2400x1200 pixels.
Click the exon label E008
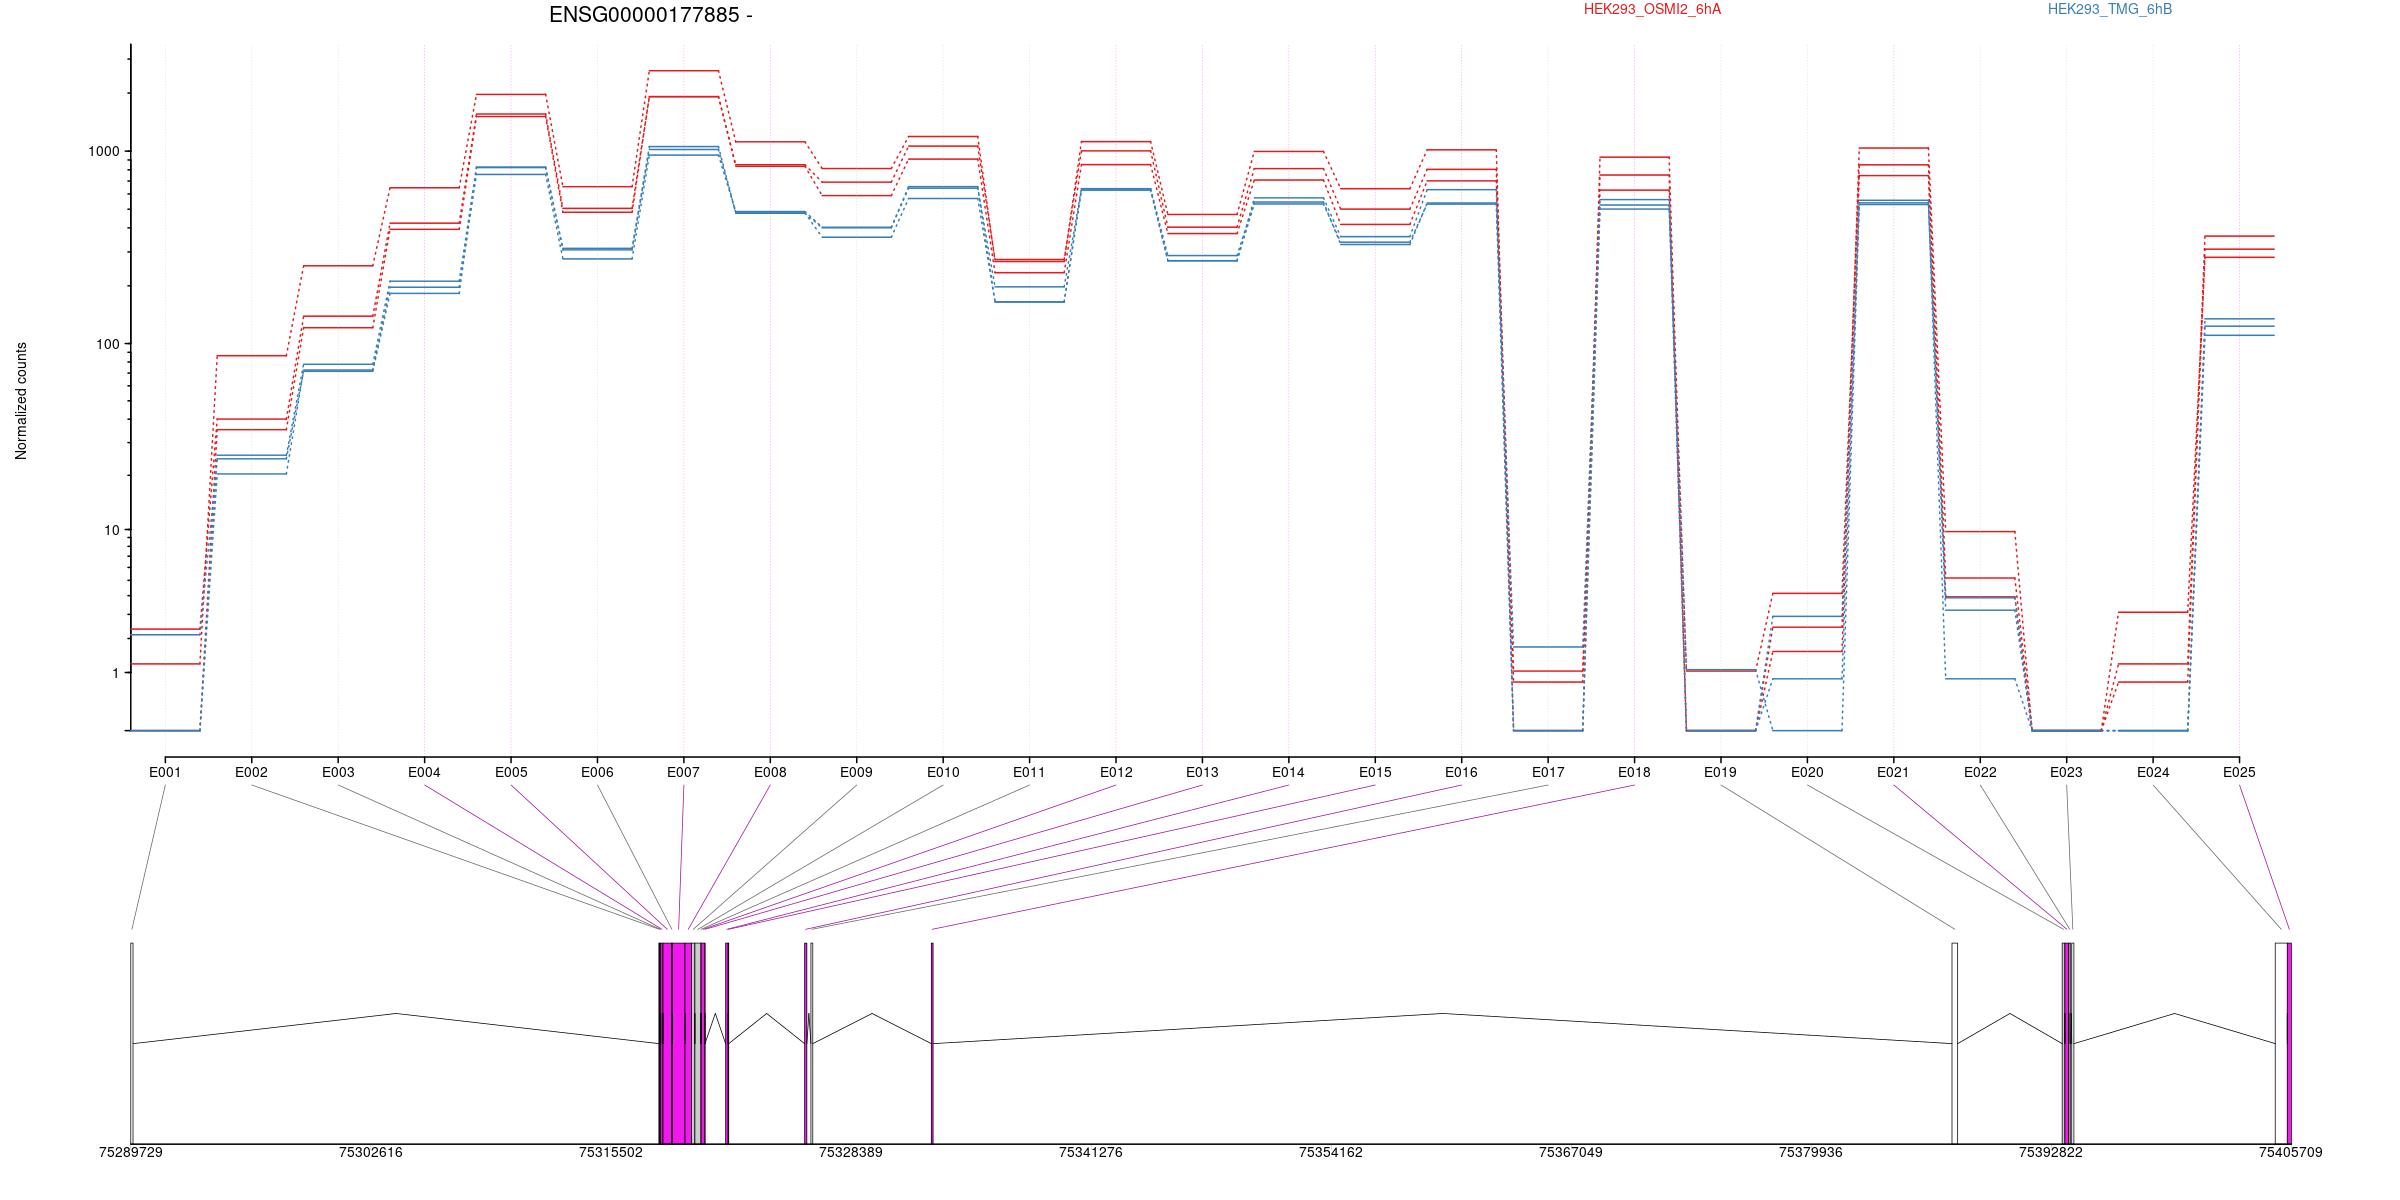click(770, 772)
